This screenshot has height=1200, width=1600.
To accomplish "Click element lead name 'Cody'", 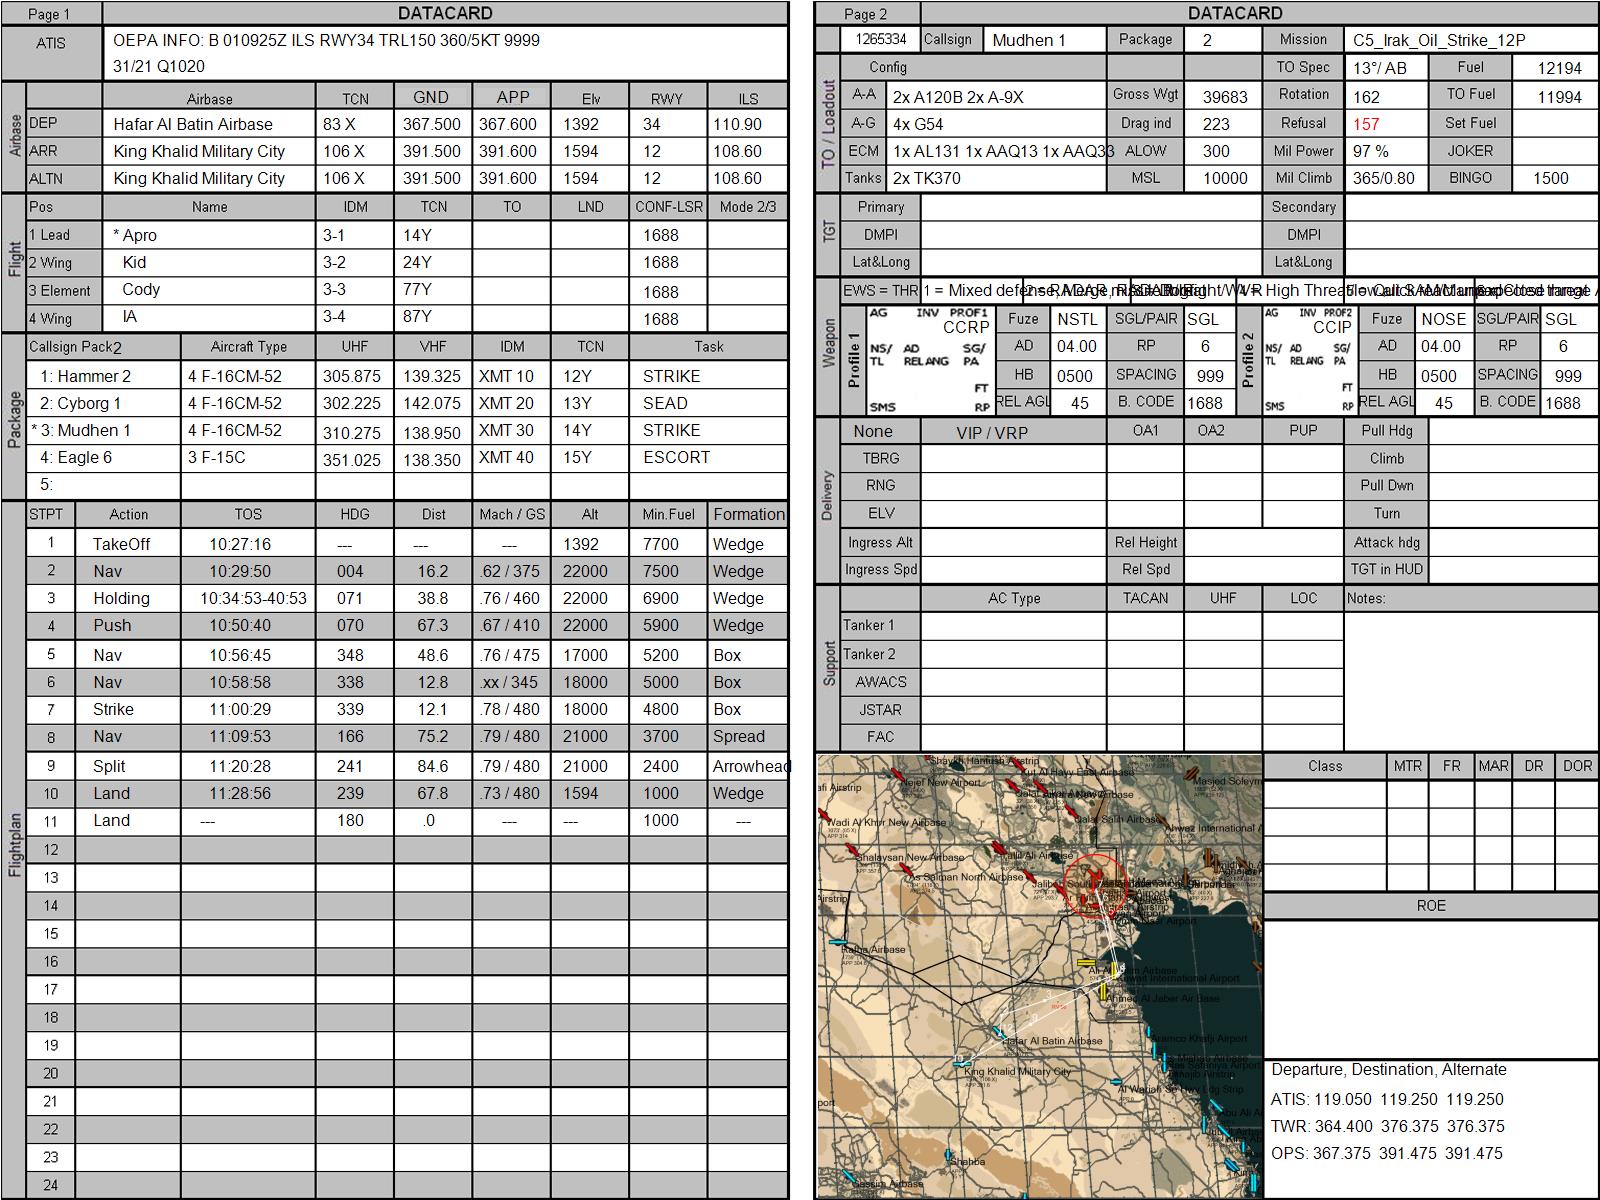I will [x=141, y=289].
